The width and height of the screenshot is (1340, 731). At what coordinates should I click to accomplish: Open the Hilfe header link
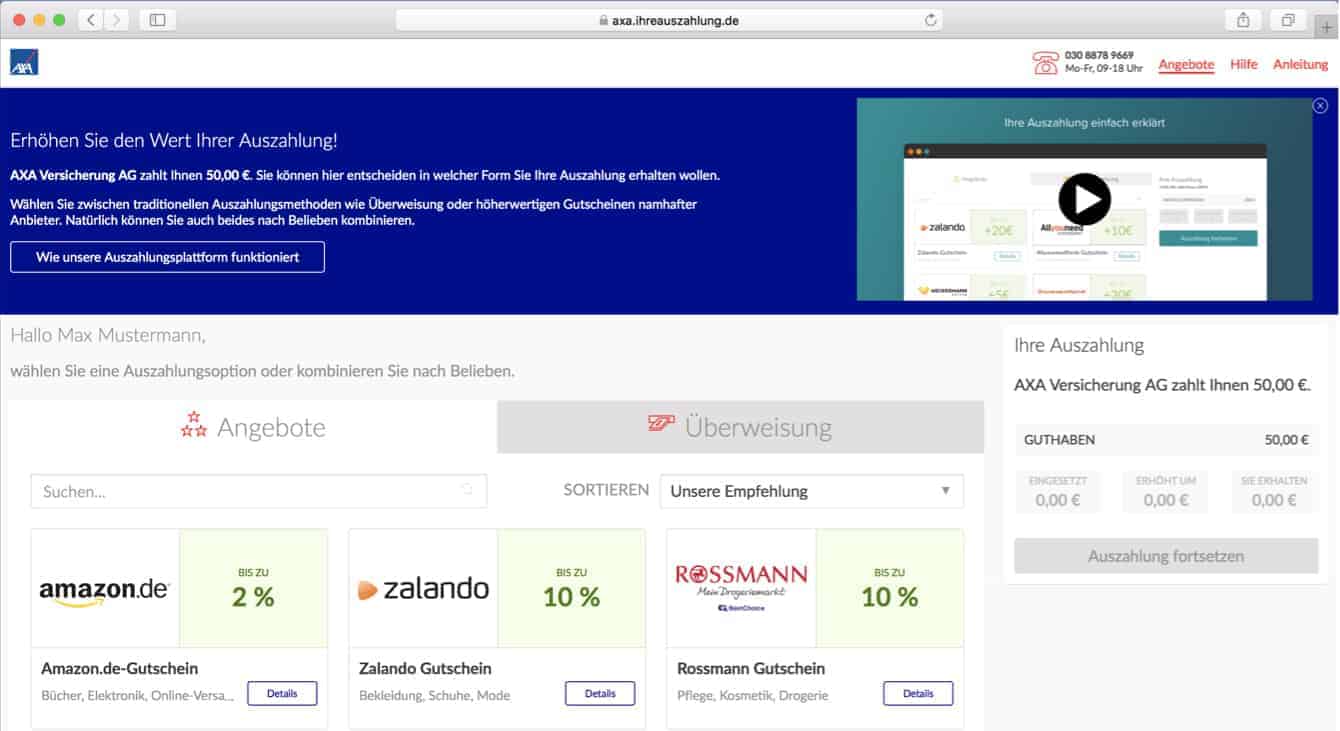coord(1244,64)
